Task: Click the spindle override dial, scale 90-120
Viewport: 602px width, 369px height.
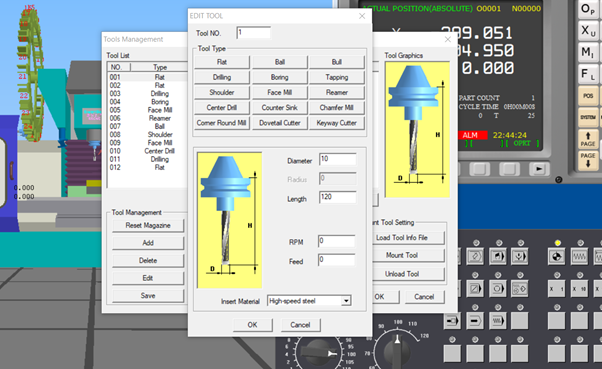Action: [x=397, y=351]
